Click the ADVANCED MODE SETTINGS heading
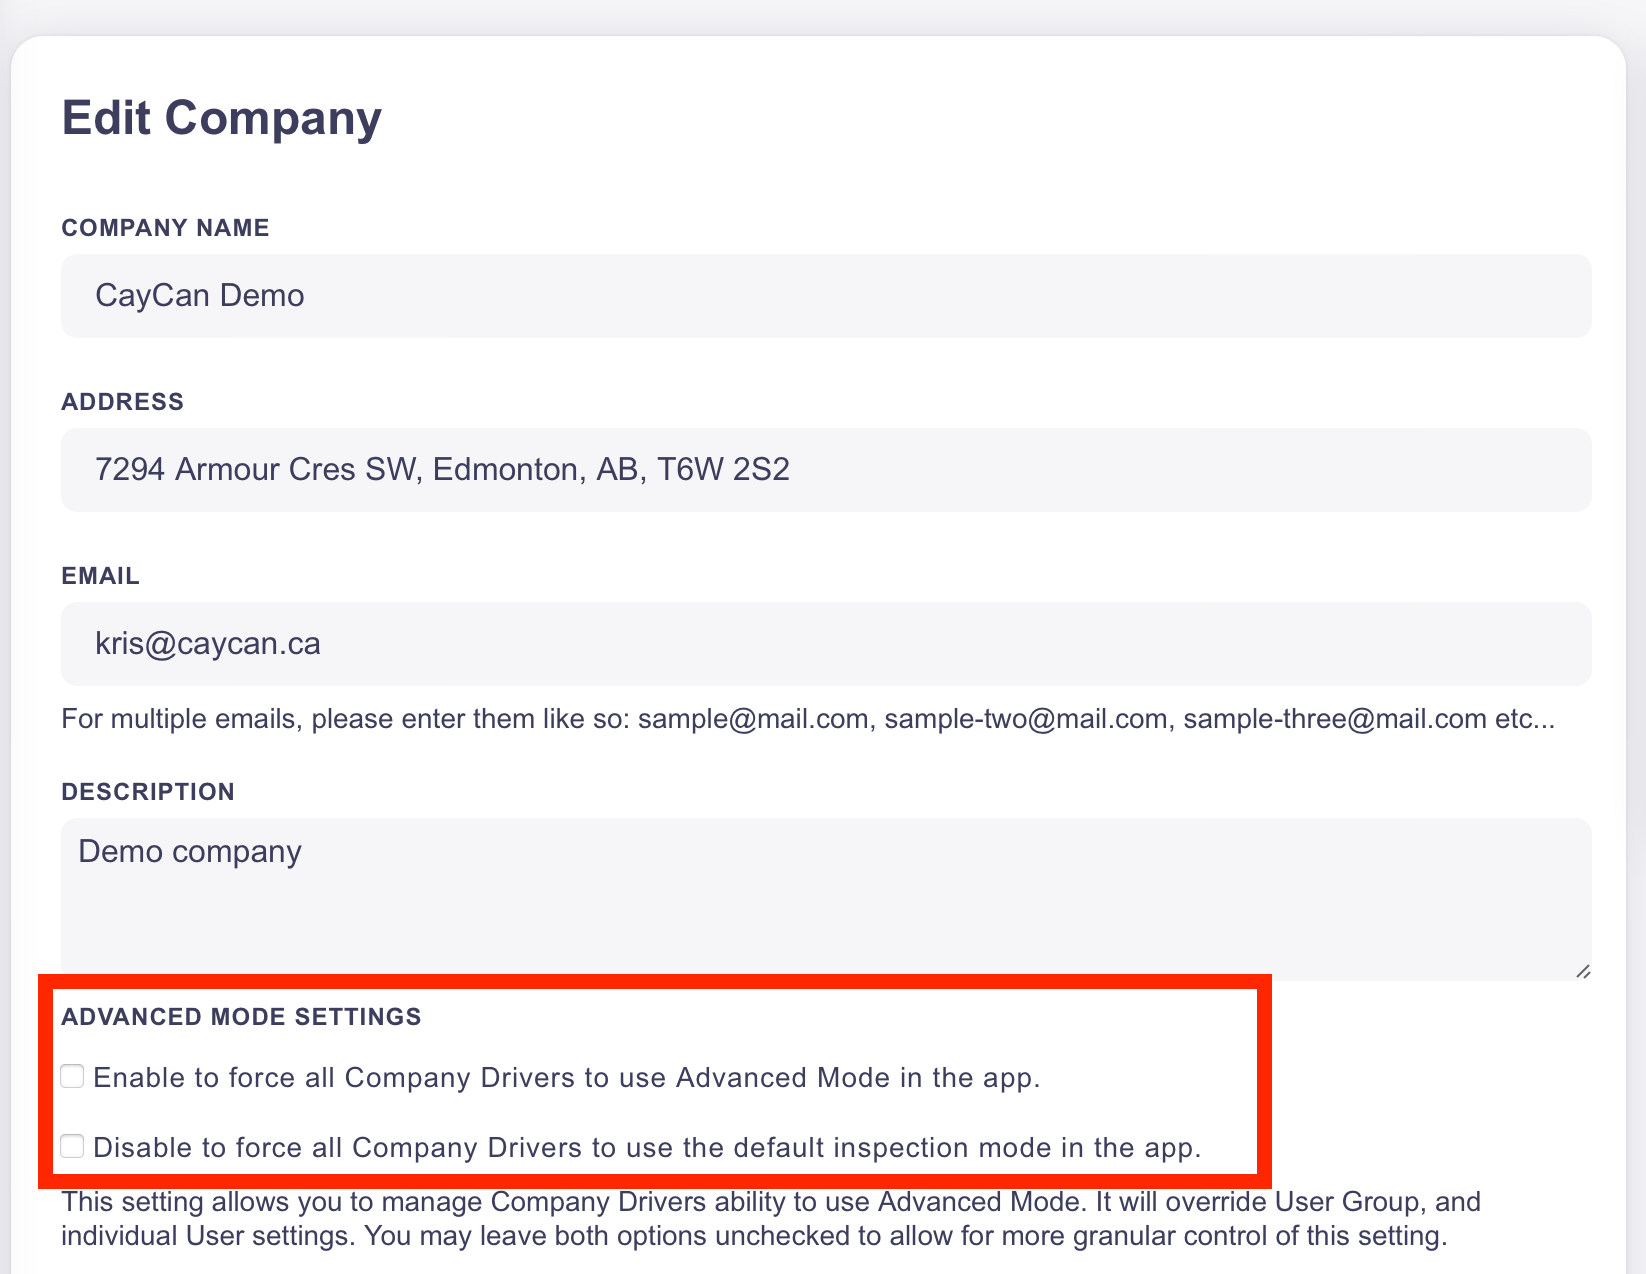The height and width of the screenshot is (1274, 1646). (x=241, y=1017)
